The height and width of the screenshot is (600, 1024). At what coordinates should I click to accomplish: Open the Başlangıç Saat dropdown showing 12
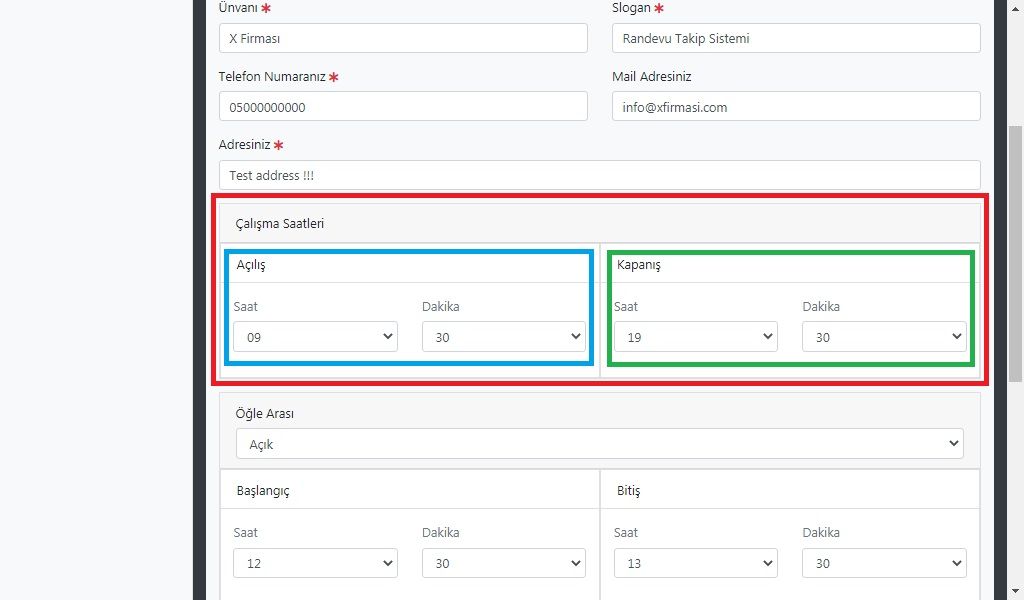pos(315,563)
